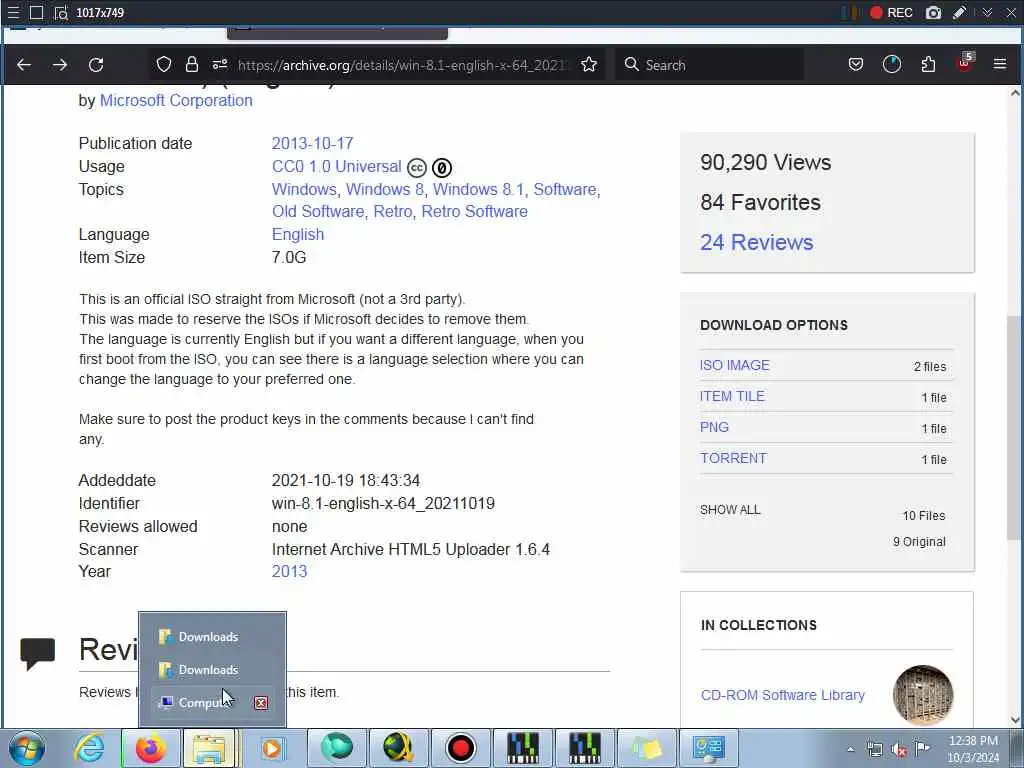Image resolution: width=1024 pixels, height=768 pixels.
Task: Go forward one page in Firefox
Action: [60, 65]
